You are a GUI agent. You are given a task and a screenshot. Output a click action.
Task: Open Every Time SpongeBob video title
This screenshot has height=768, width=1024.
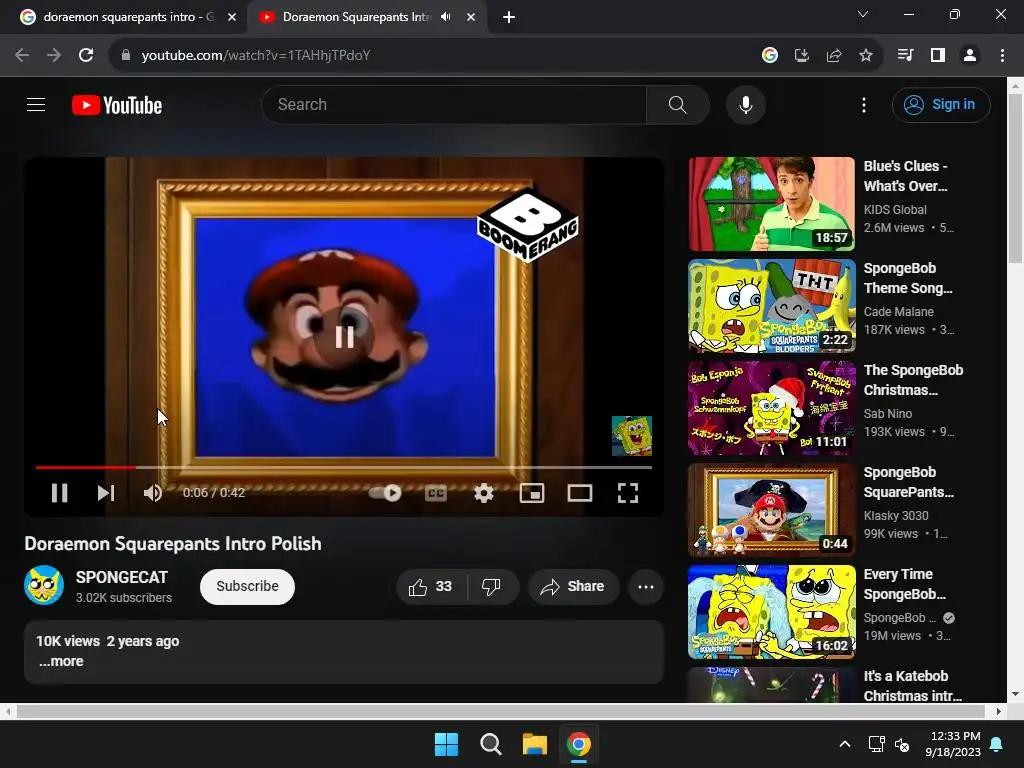pyautogui.click(x=904, y=584)
